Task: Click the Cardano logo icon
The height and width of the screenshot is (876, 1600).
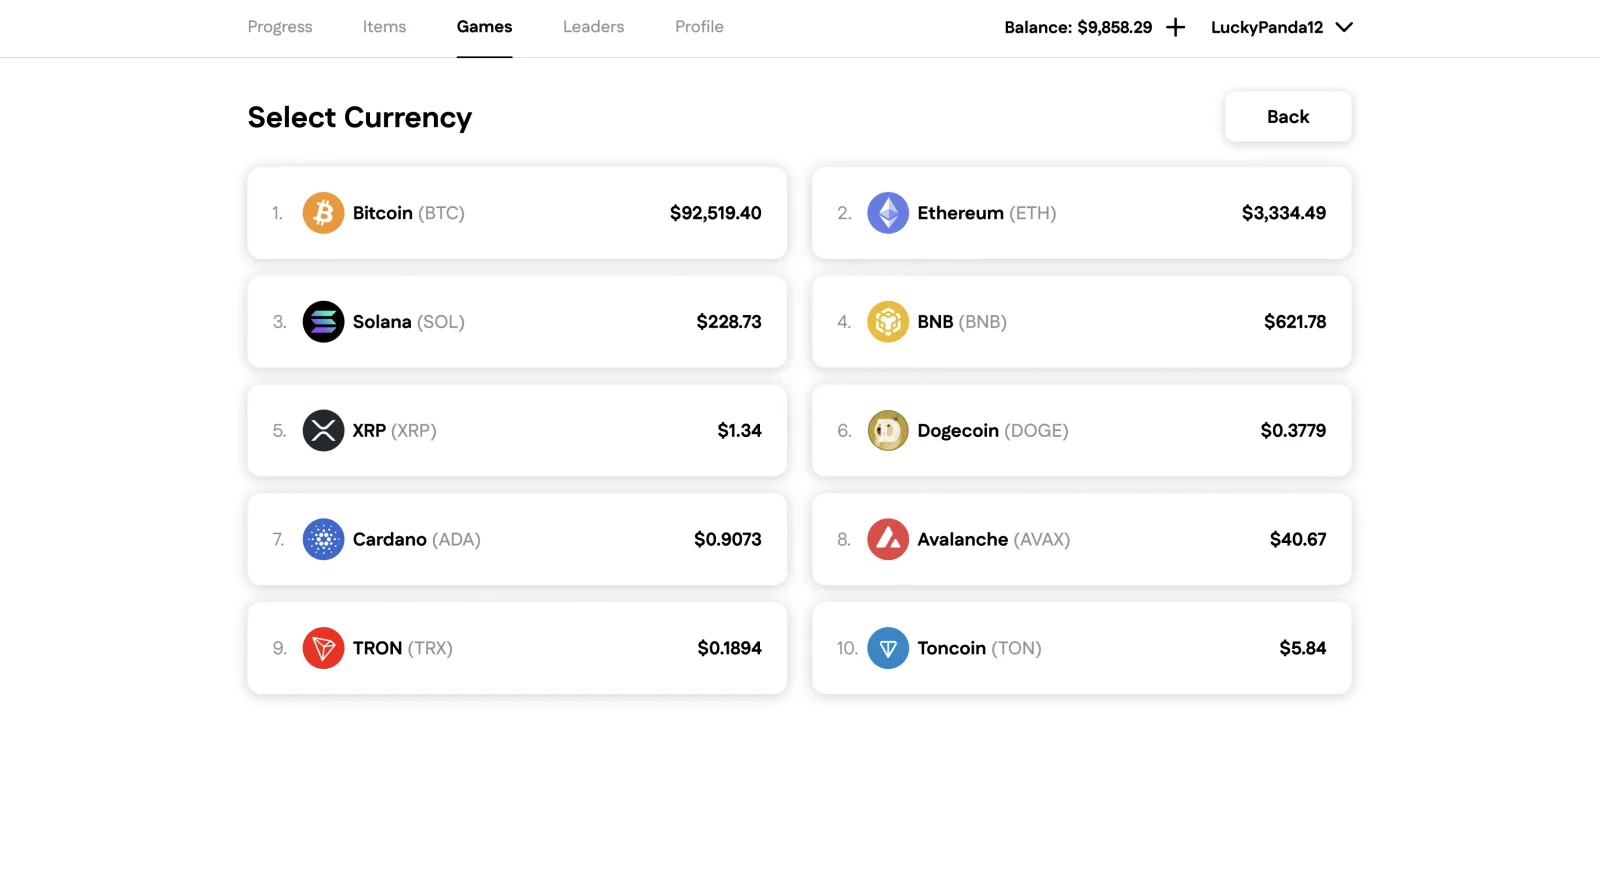Action: tap(323, 540)
